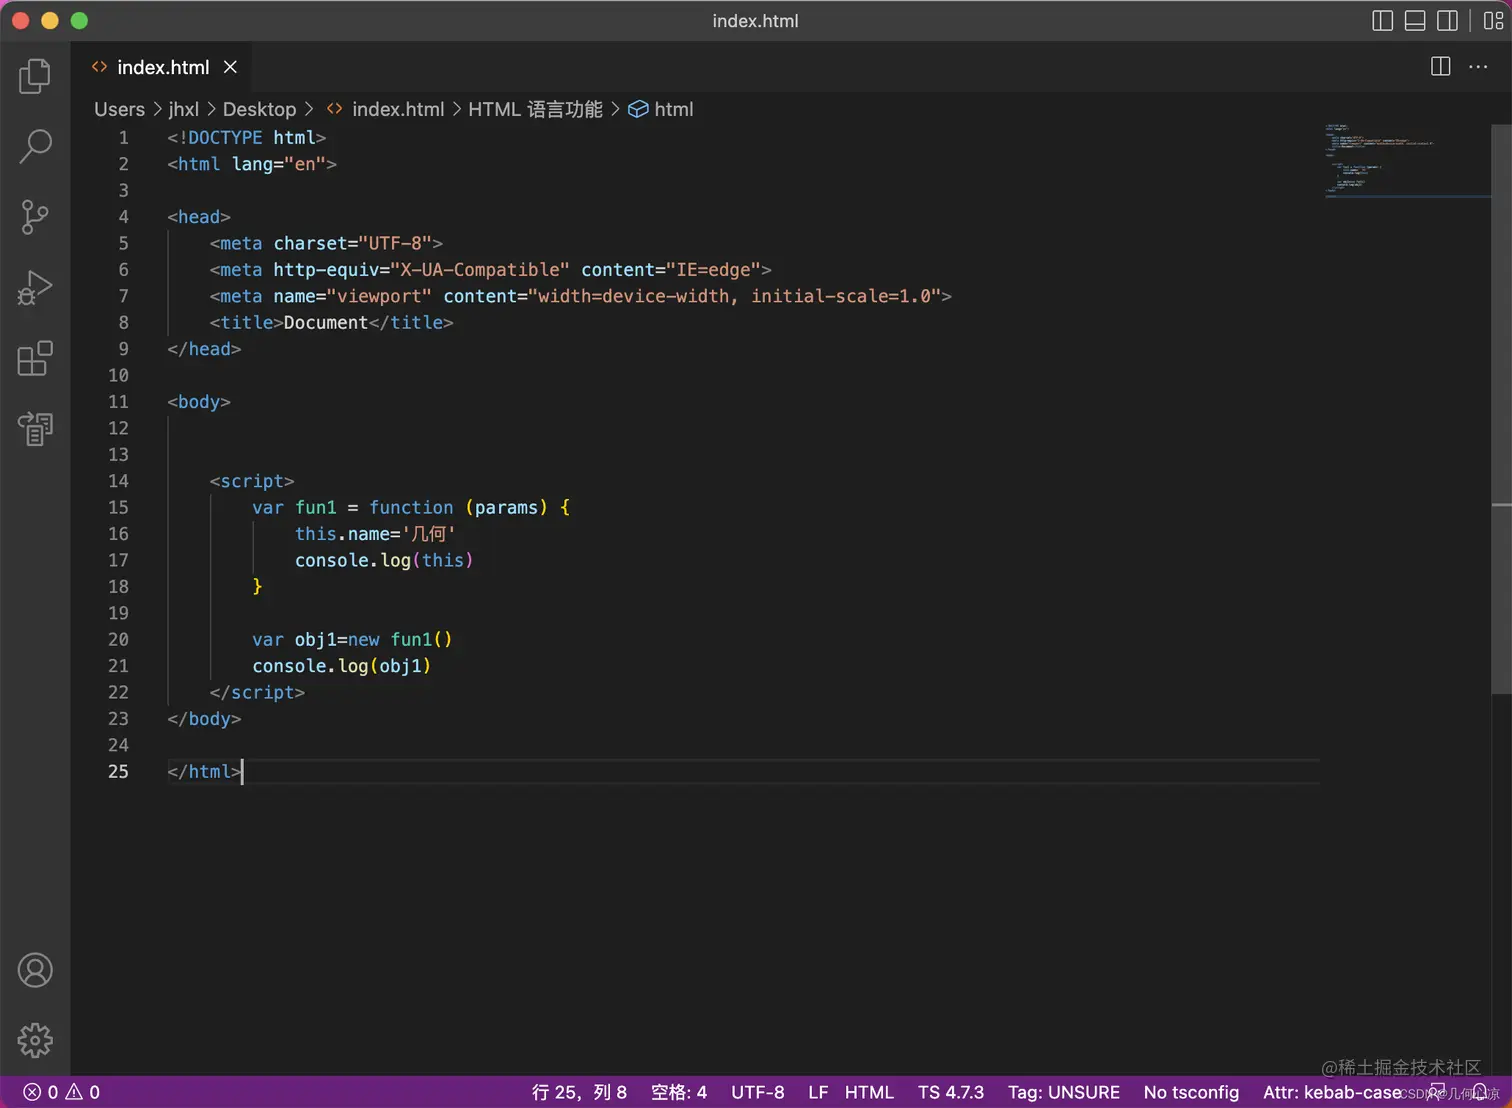Open the Accounts menu icon
The height and width of the screenshot is (1108, 1512).
(x=35, y=970)
